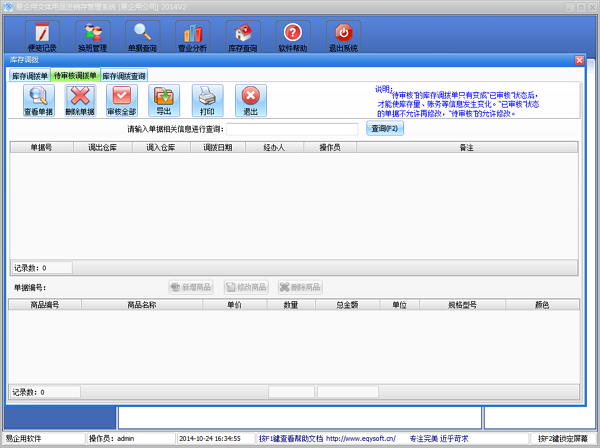Click the blue 说明 instructions text
This screenshot has width=600, height=448.
coord(457,102)
